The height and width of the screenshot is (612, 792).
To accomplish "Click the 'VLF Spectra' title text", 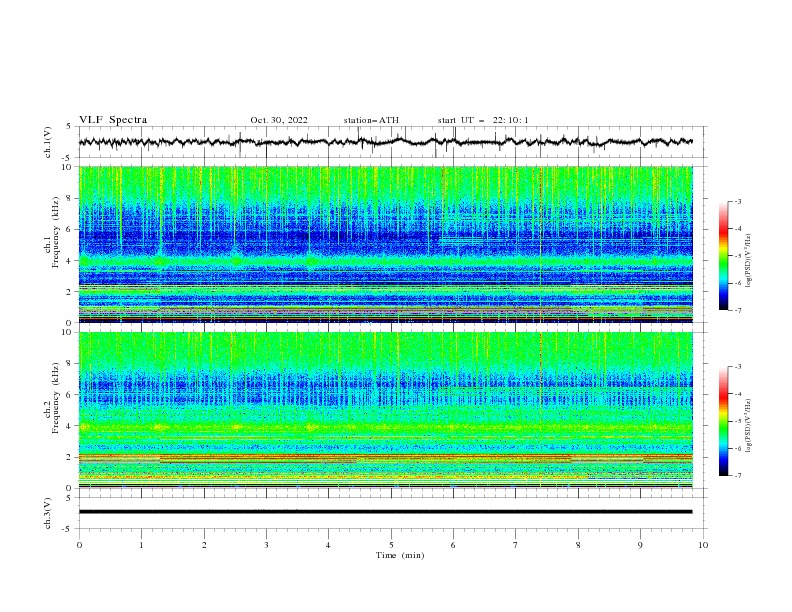I will (x=113, y=120).
